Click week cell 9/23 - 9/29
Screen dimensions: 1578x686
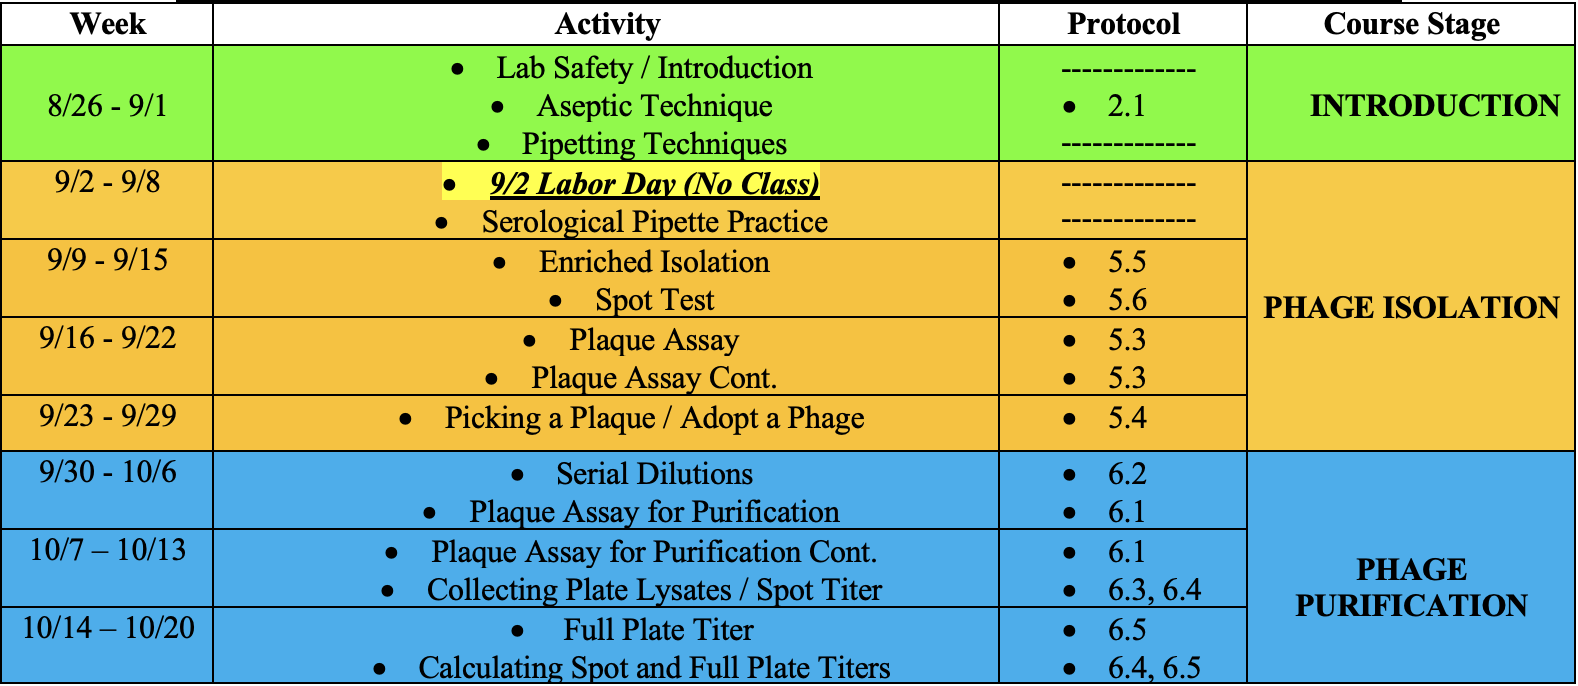tap(107, 415)
